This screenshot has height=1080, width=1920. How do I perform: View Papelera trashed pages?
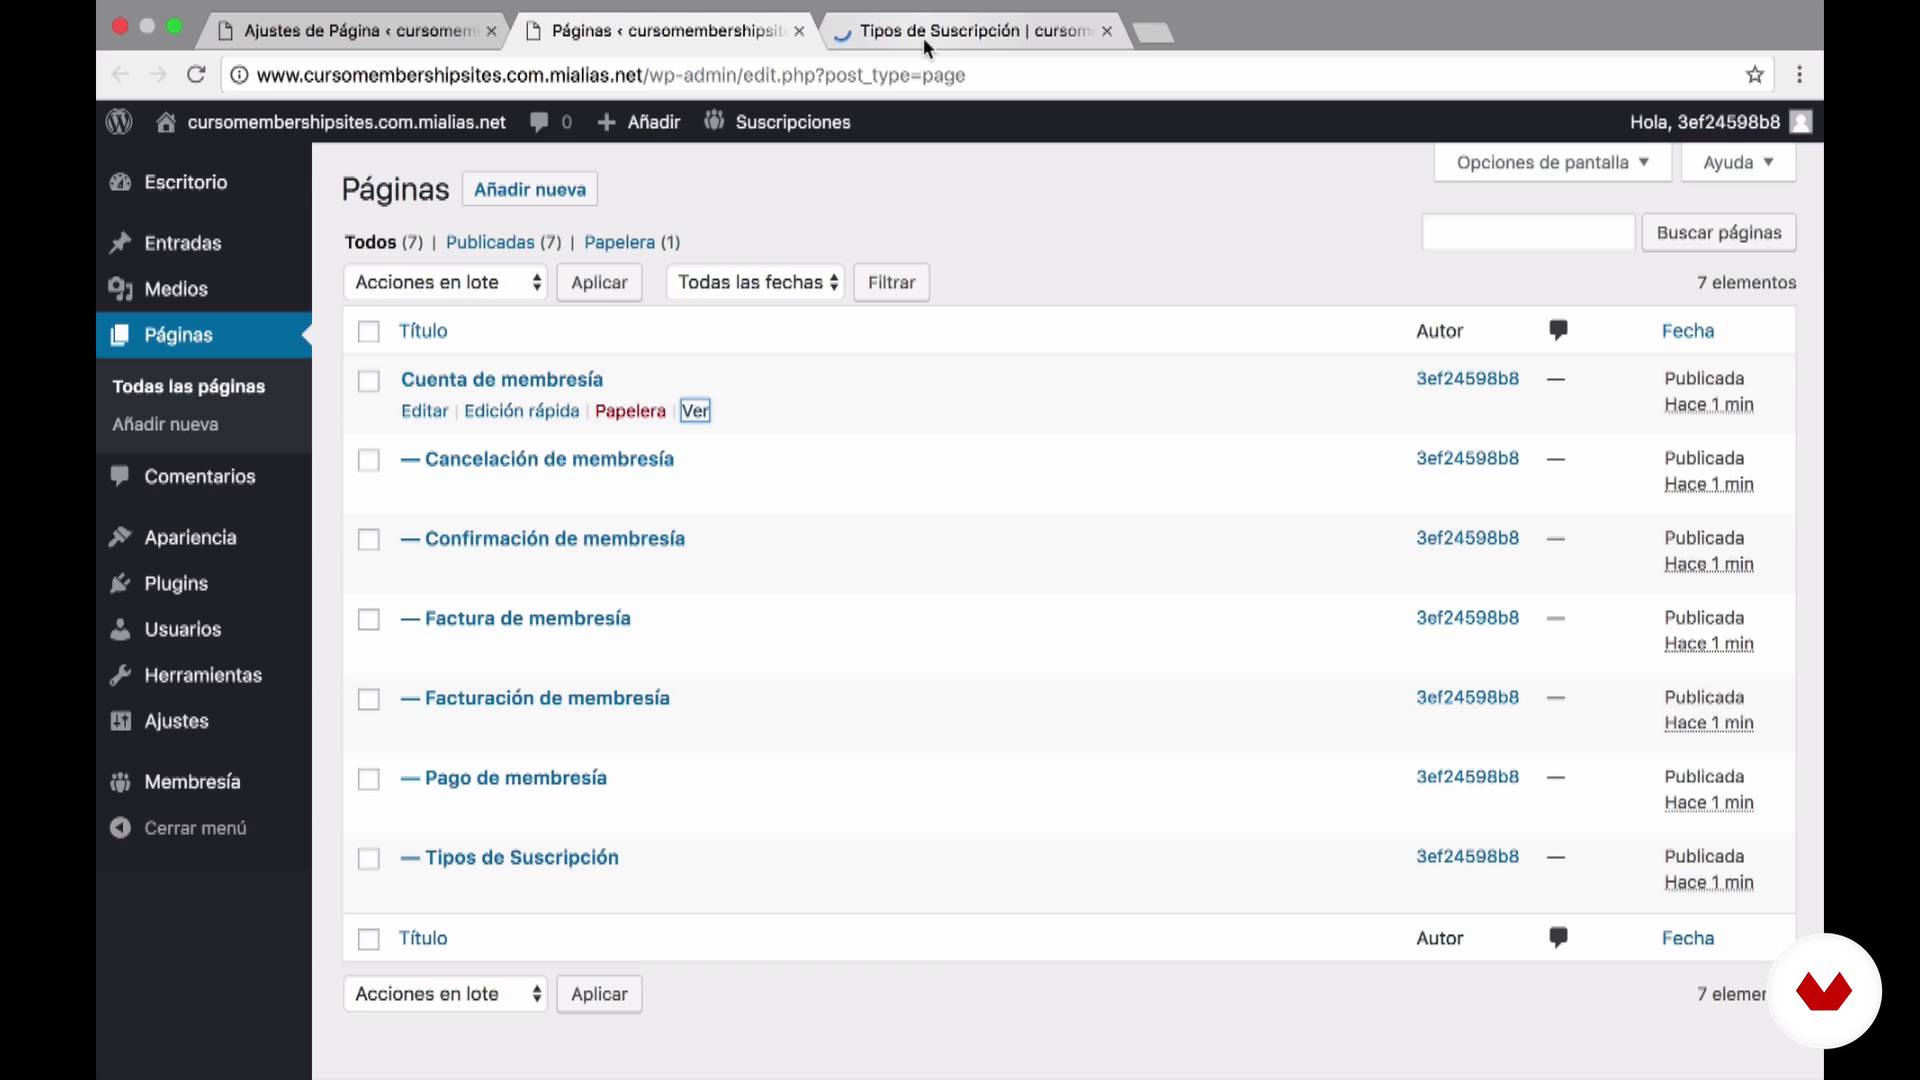tap(619, 242)
